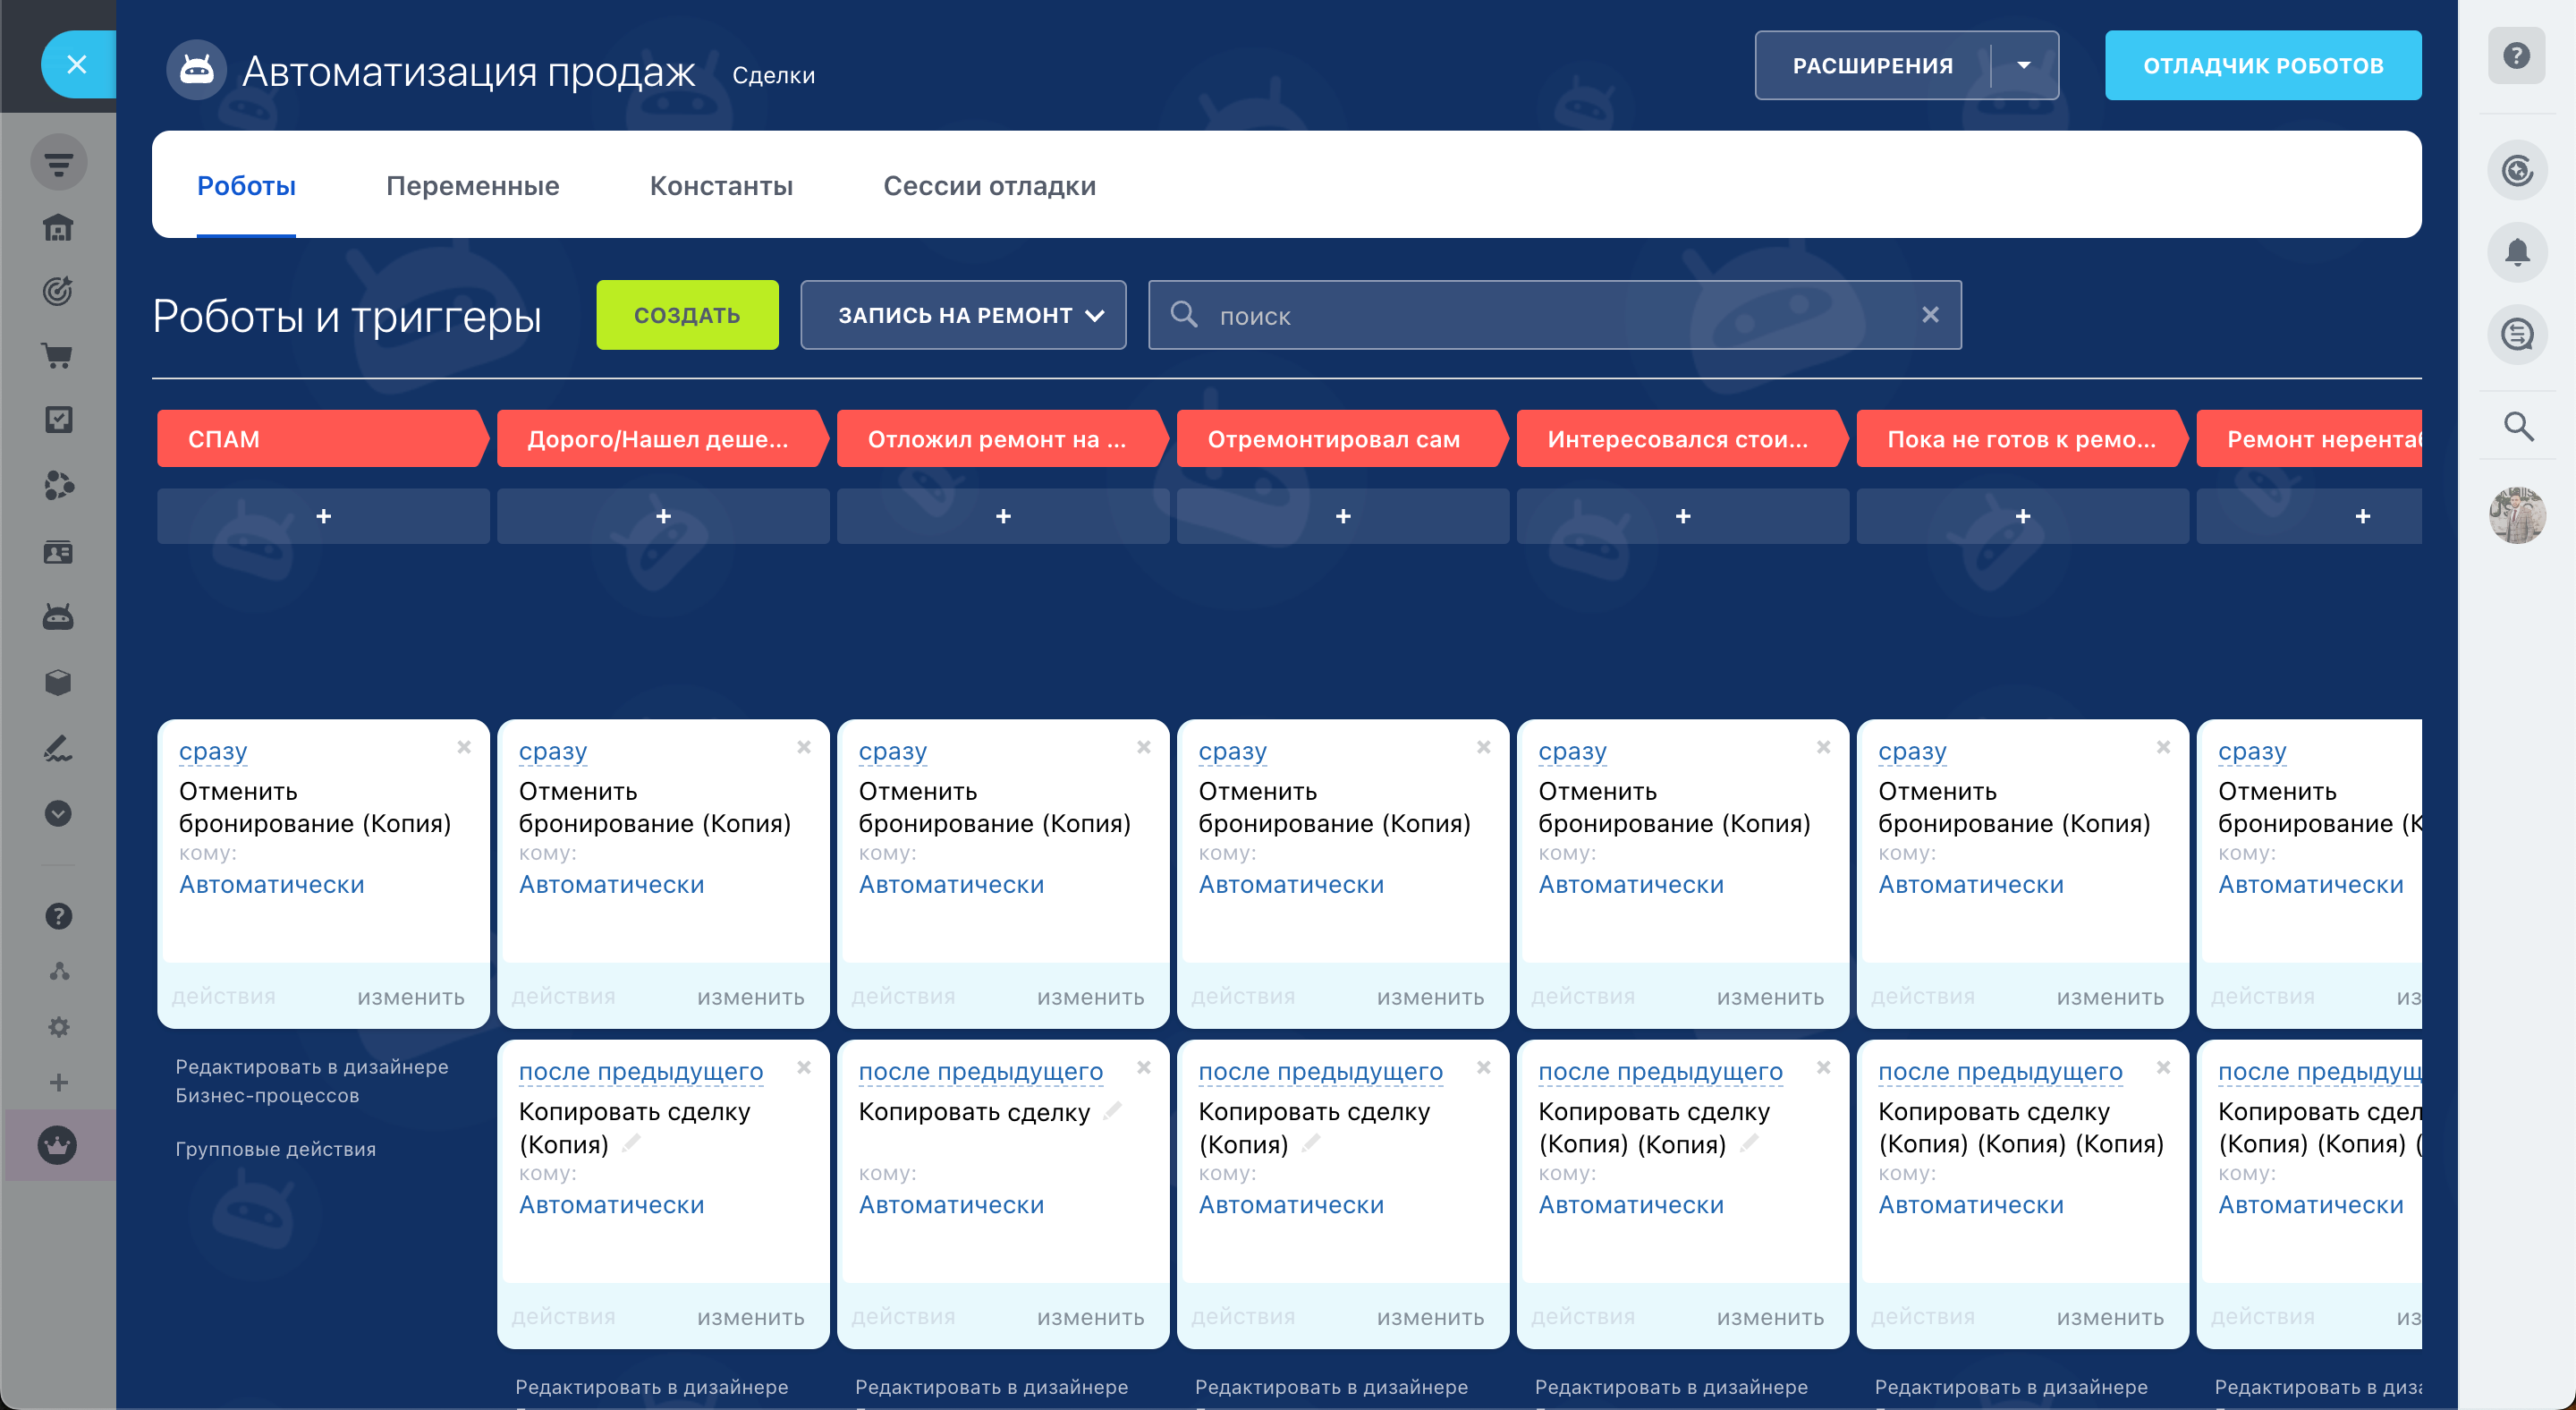
Task: Remove the robot in the СПАМ column
Action: tap(464, 747)
